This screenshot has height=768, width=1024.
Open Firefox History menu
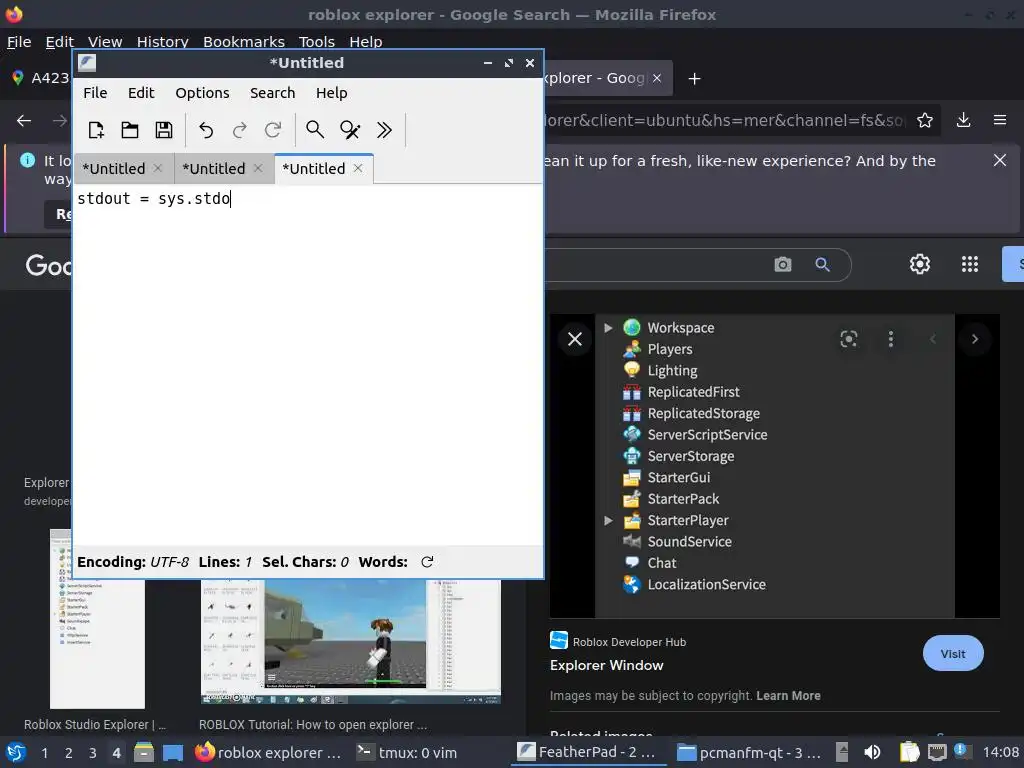coord(163,42)
